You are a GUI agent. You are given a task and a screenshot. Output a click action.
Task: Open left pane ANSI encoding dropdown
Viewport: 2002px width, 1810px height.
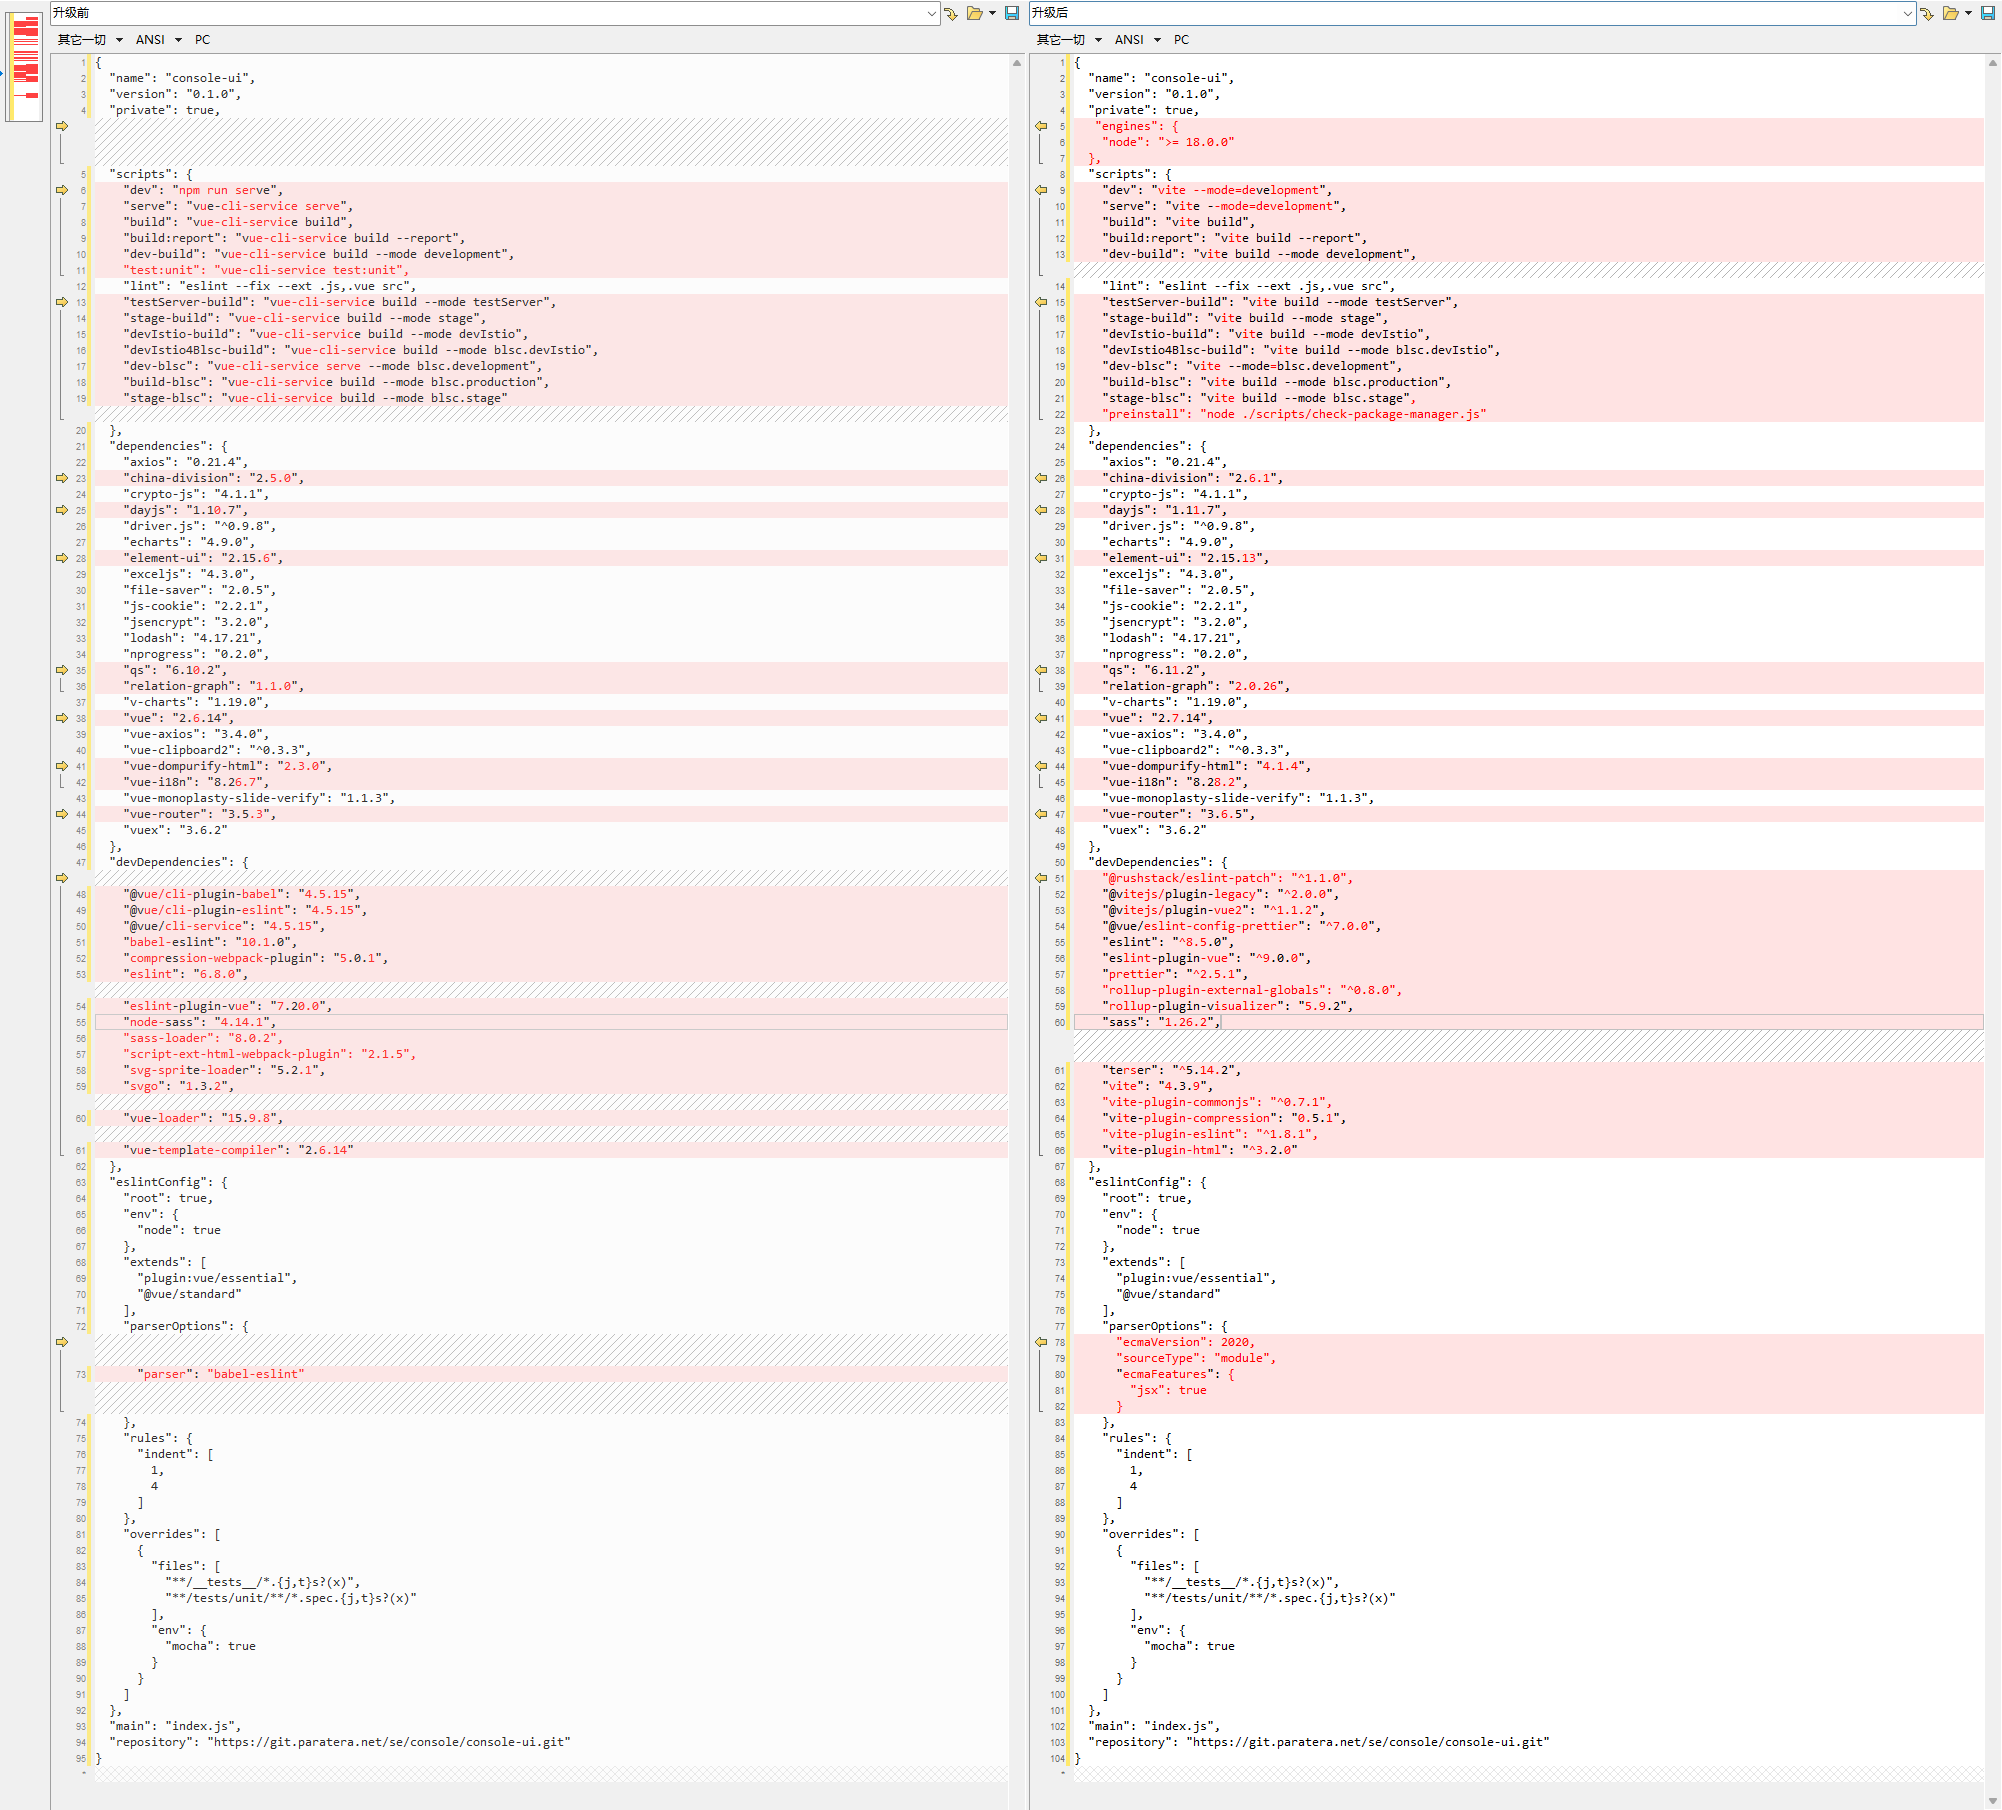tap(158, 40)
